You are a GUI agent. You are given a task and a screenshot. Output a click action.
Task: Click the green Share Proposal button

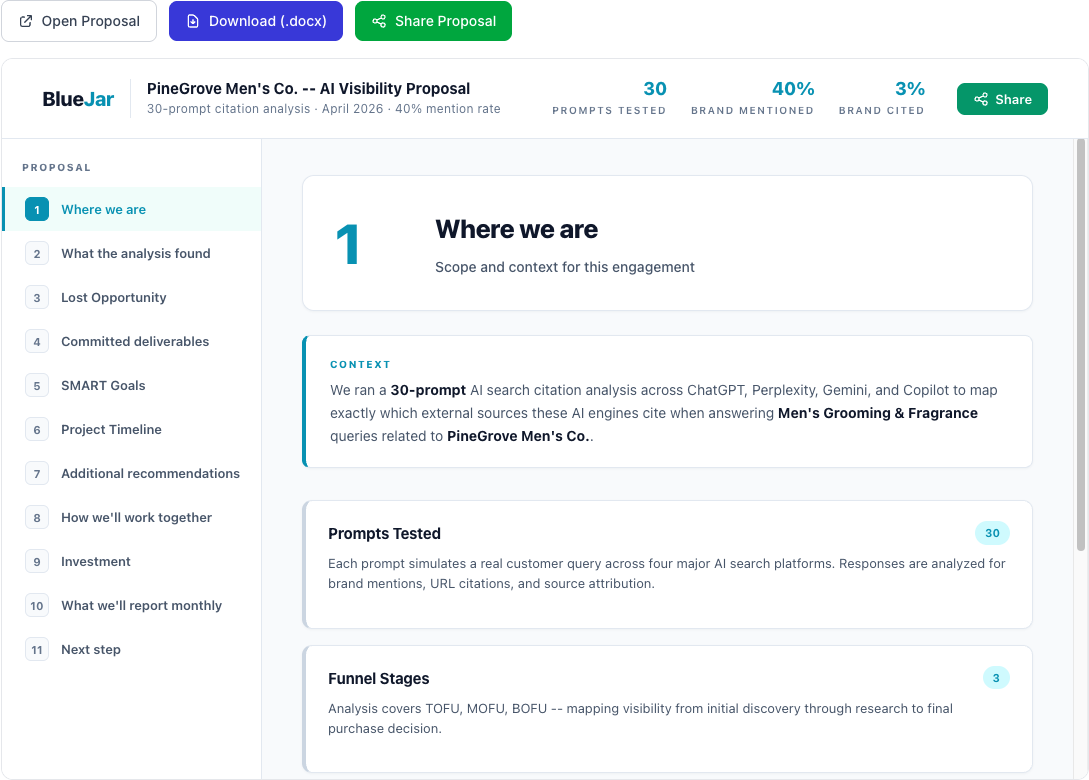pyautogui.click(x=433, y=22)
